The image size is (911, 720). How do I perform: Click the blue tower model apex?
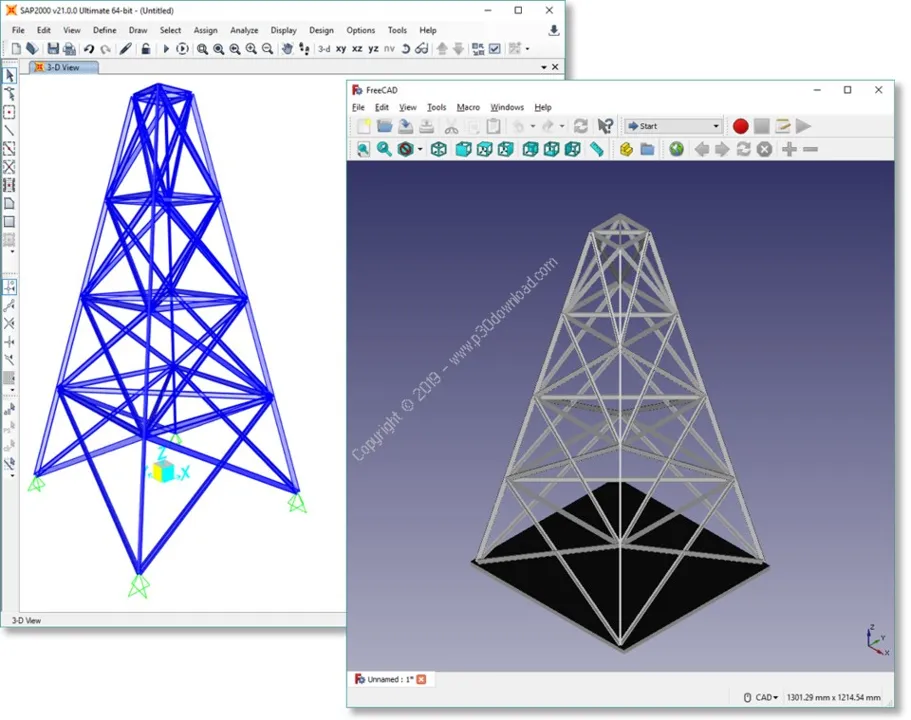158,86
